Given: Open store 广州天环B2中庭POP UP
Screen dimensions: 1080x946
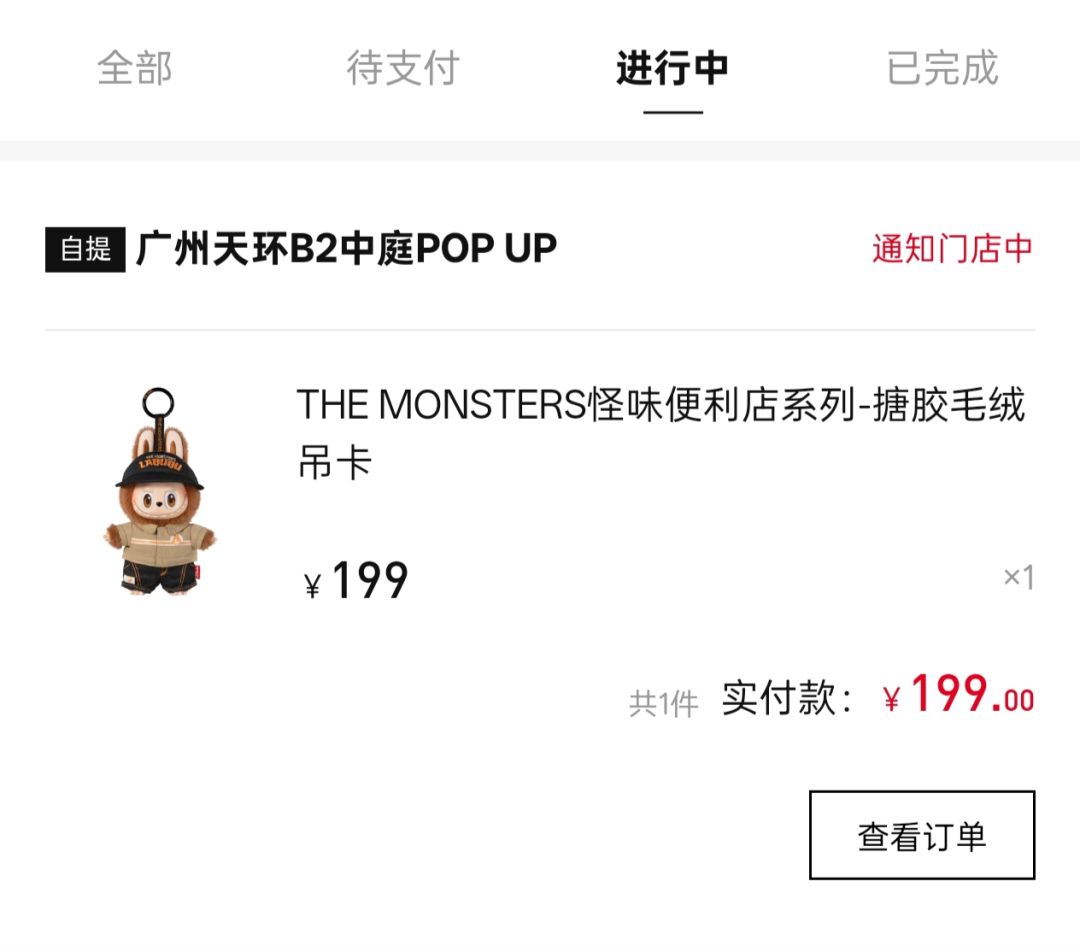Looking at the screenshot, I should (x=346, y=249).
